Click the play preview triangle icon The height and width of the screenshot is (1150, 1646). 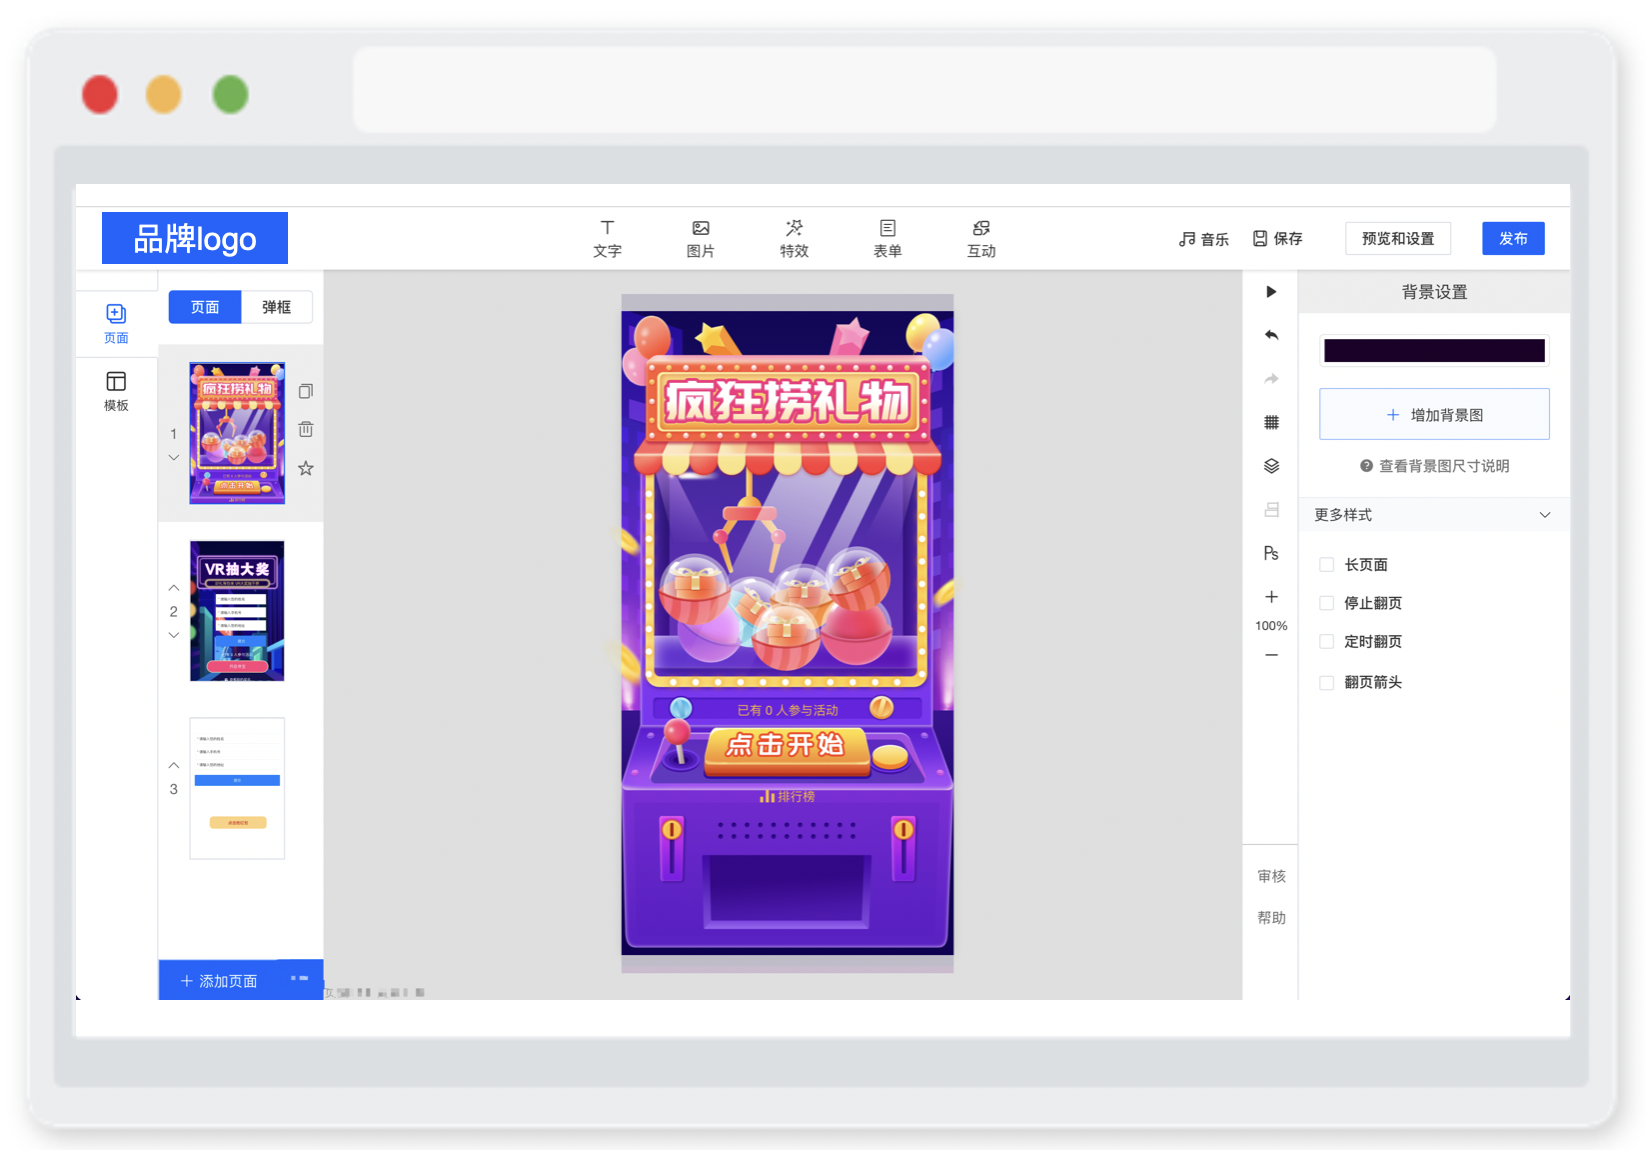pyautogui.click(x=1271, y=291)
